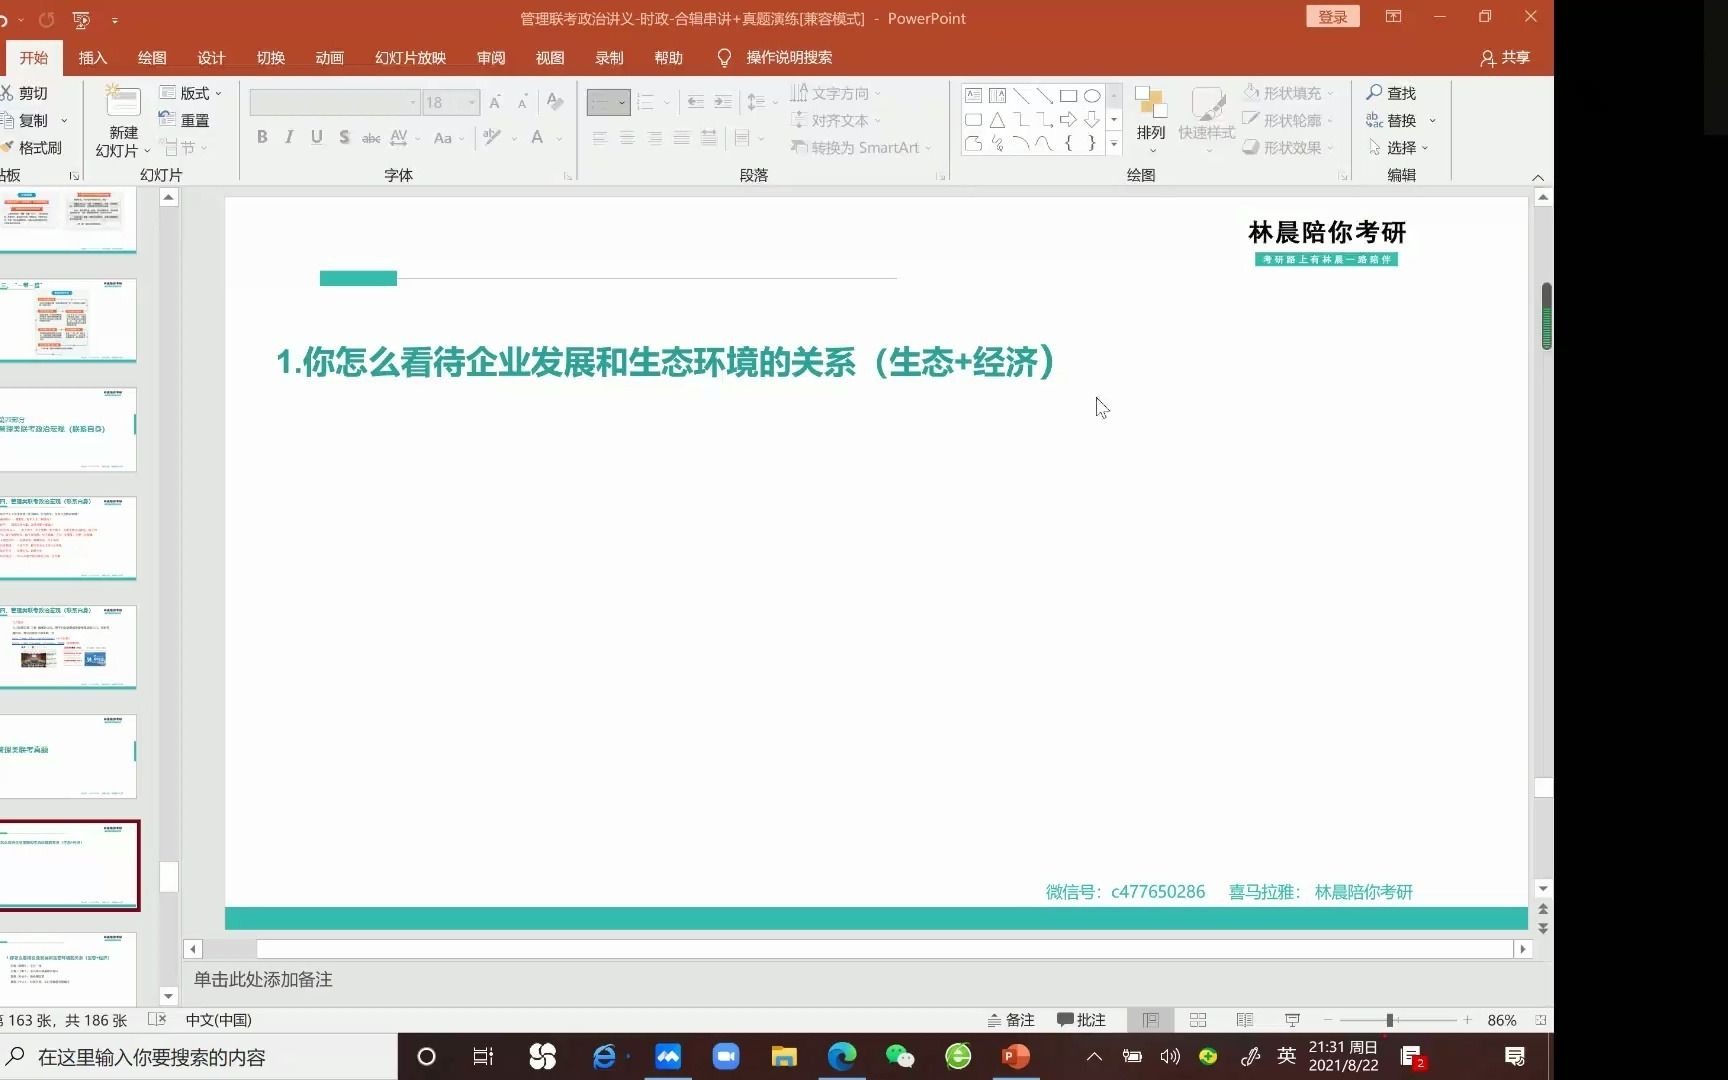Justify text alignment icon
The image size is (1728, 1080).
click(x=681, y=138)
